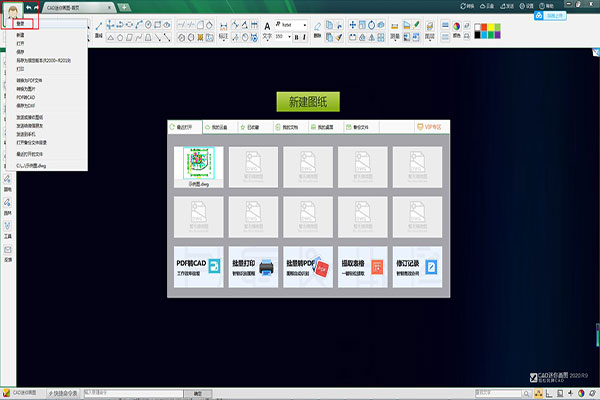600x400 pixels.
Task: Open the 颜色 color wheel
Action: (x=457, y=30)
